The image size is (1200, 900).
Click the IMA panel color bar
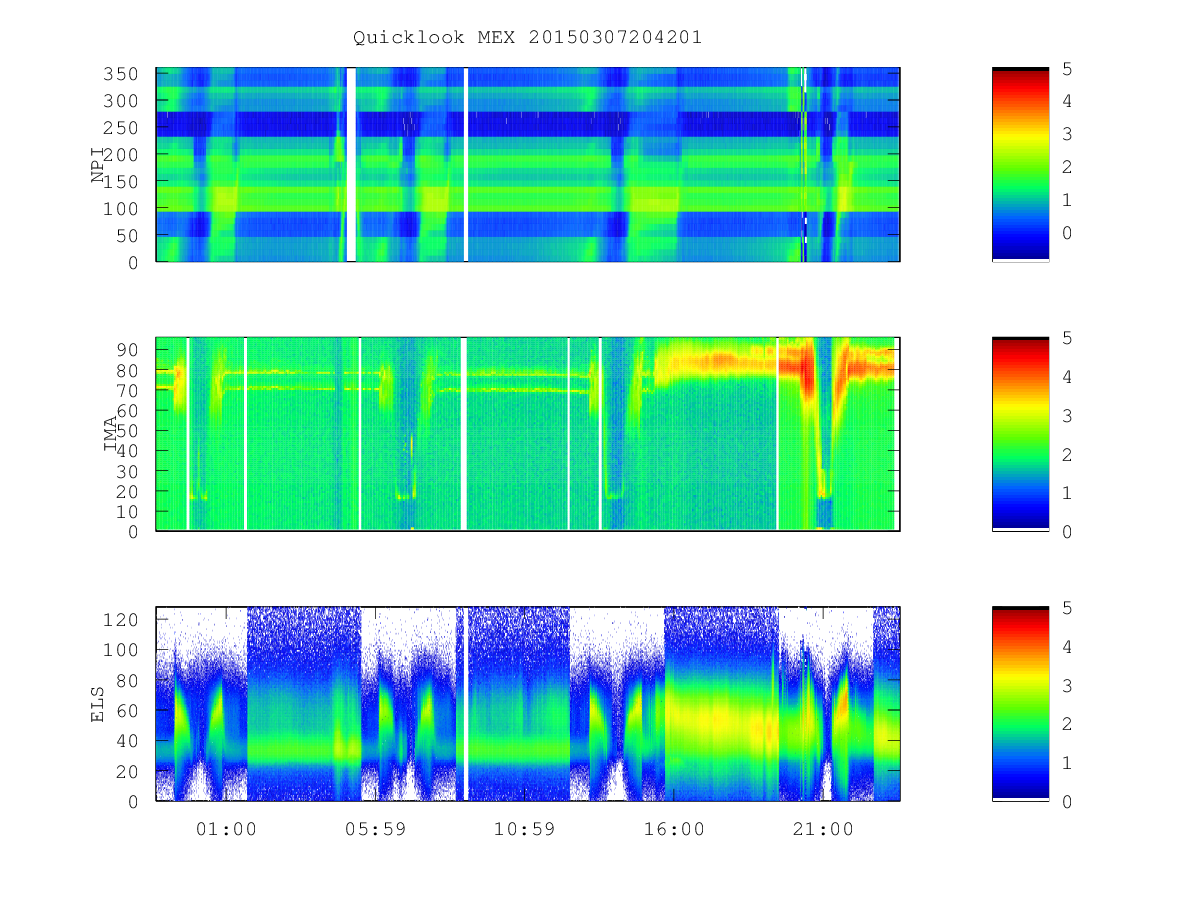coord(1020,434)
